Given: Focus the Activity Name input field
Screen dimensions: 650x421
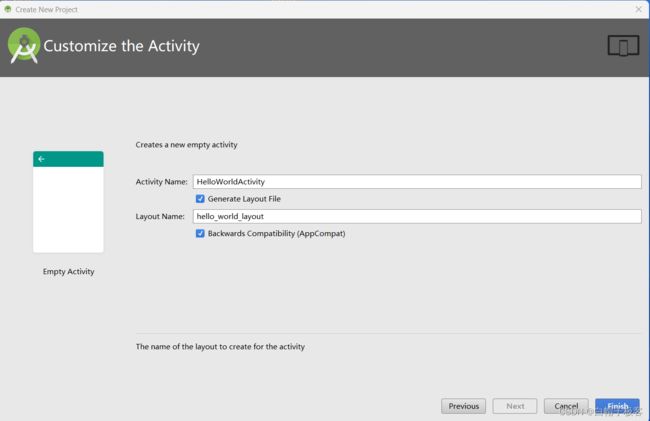Looking at the screenshot, I should point(417,181).
